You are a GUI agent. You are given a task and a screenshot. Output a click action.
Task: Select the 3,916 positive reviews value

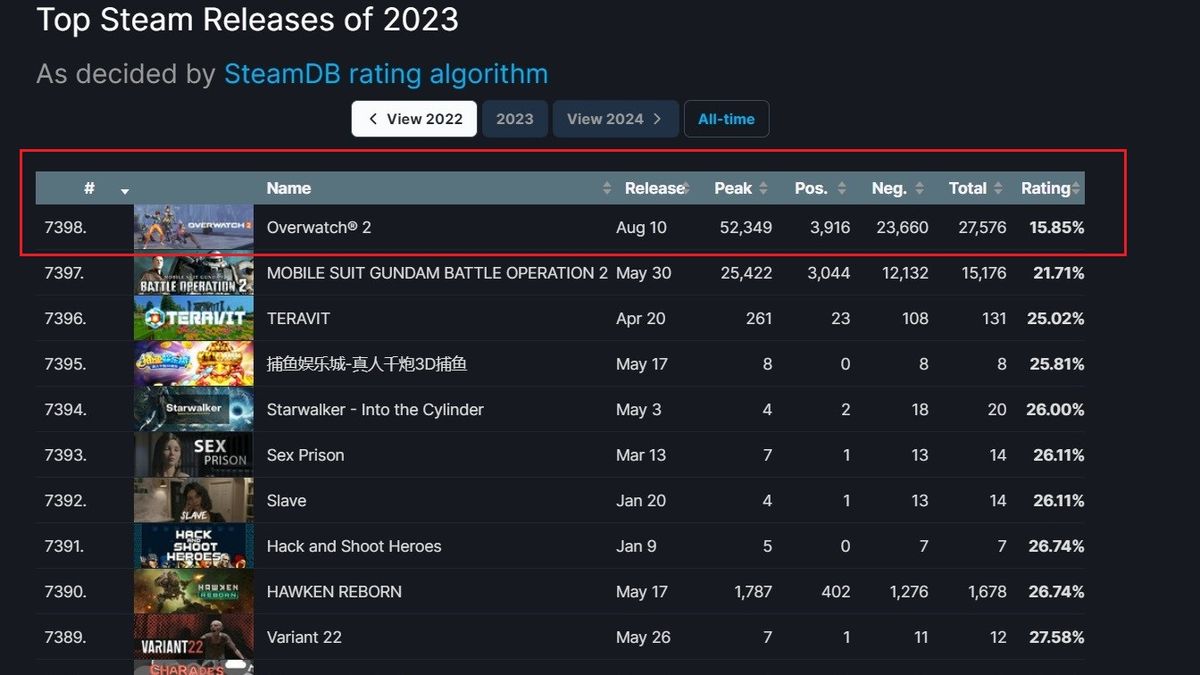(x=830, y=227)
